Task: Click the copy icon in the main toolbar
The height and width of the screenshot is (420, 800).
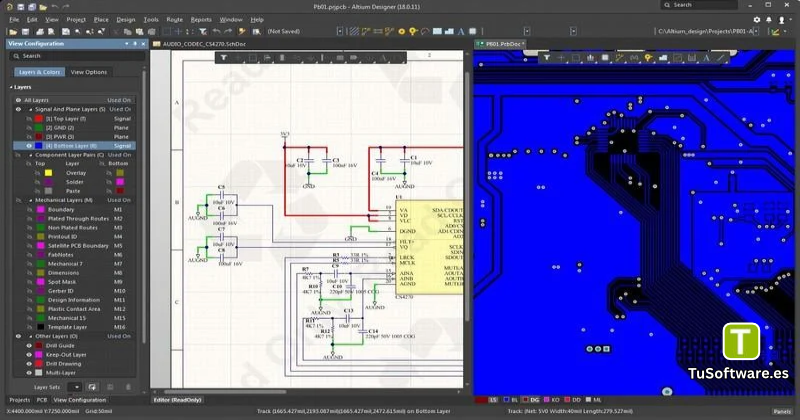Action: pyautogui.click(x=128, y=32)
